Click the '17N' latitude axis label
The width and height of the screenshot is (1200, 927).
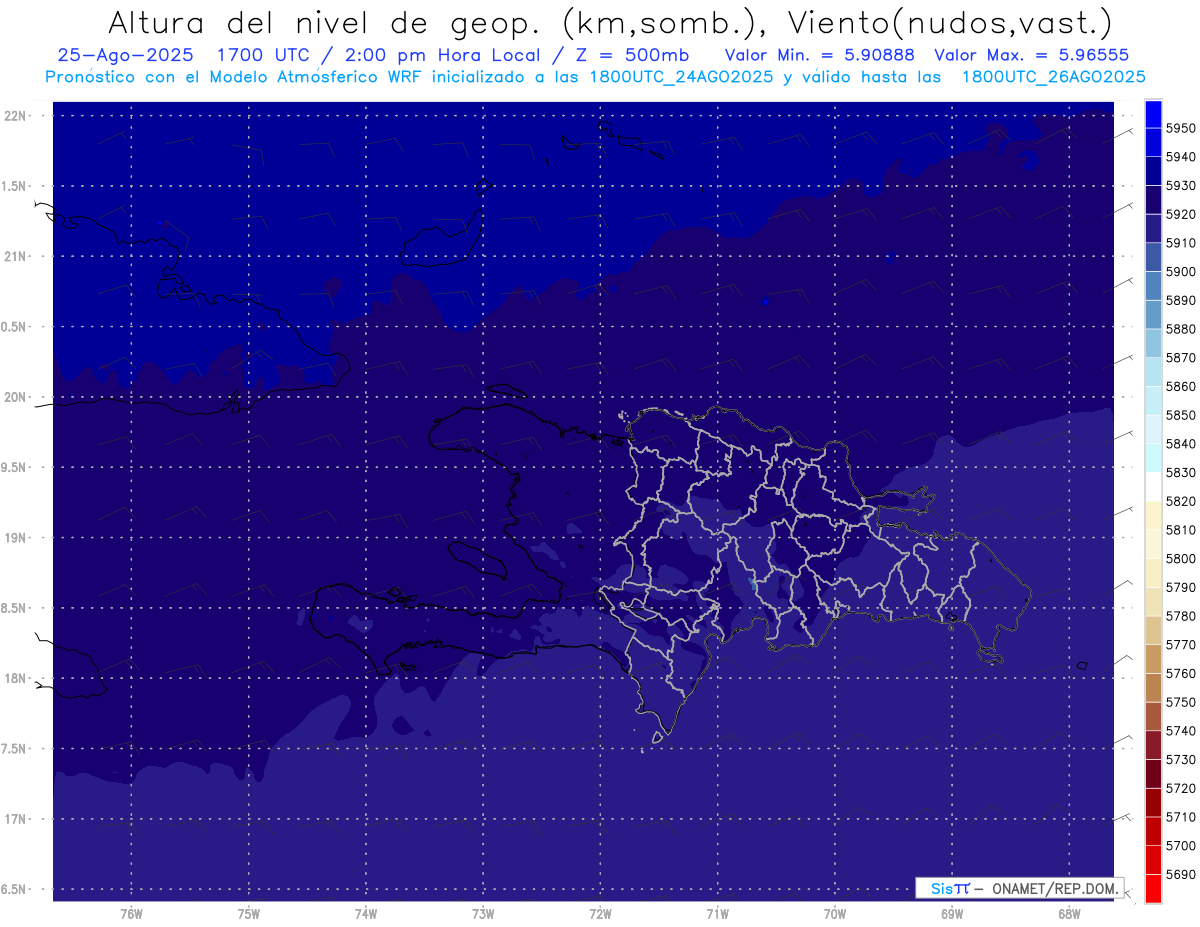[15, 819]
